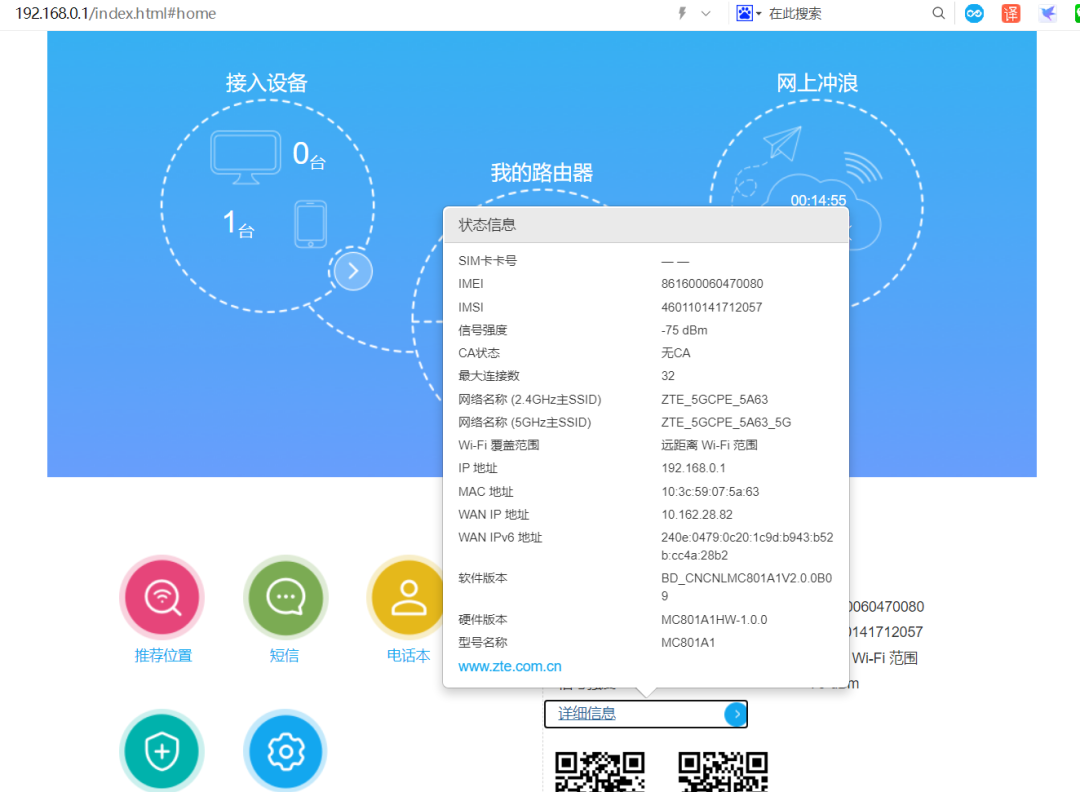The height and width of the screenshot is (792, 1080).
Task: Open the shield-shaped security icon
Action: coord(161,751)
